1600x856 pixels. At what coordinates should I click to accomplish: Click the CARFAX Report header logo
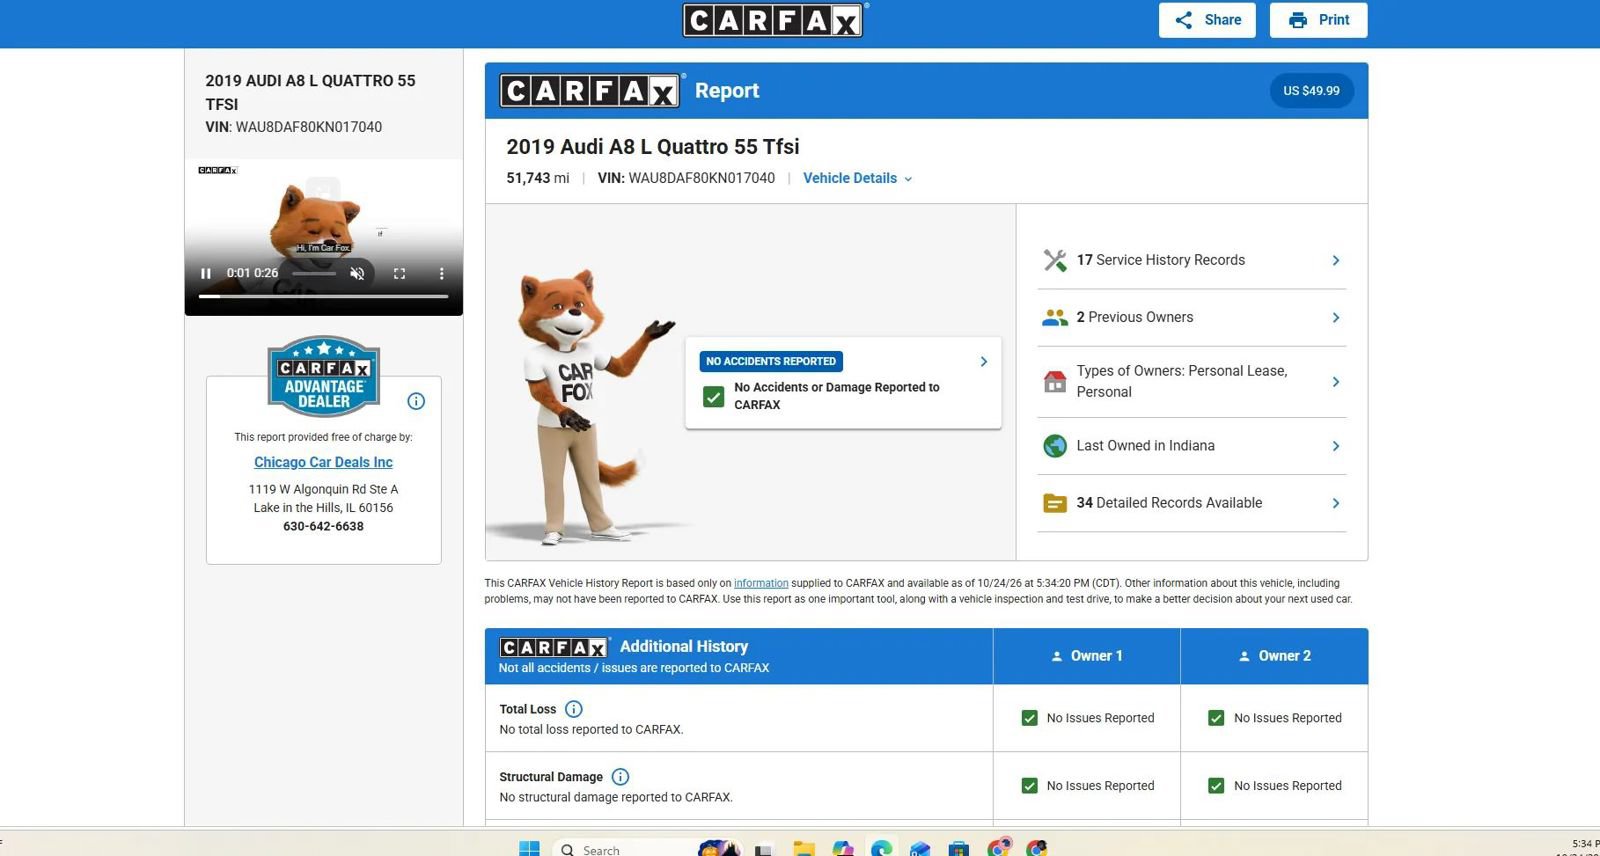tap(590, 91)
